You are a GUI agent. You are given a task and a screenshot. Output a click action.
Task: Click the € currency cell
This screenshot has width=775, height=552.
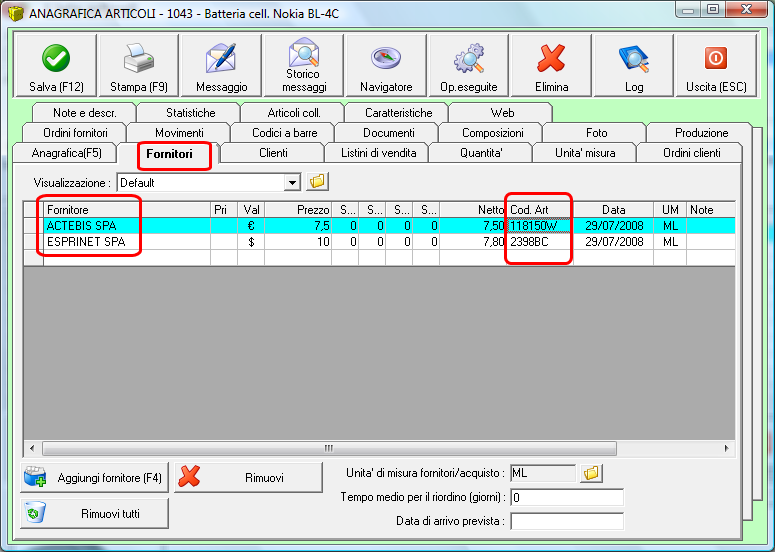[251, 226]
